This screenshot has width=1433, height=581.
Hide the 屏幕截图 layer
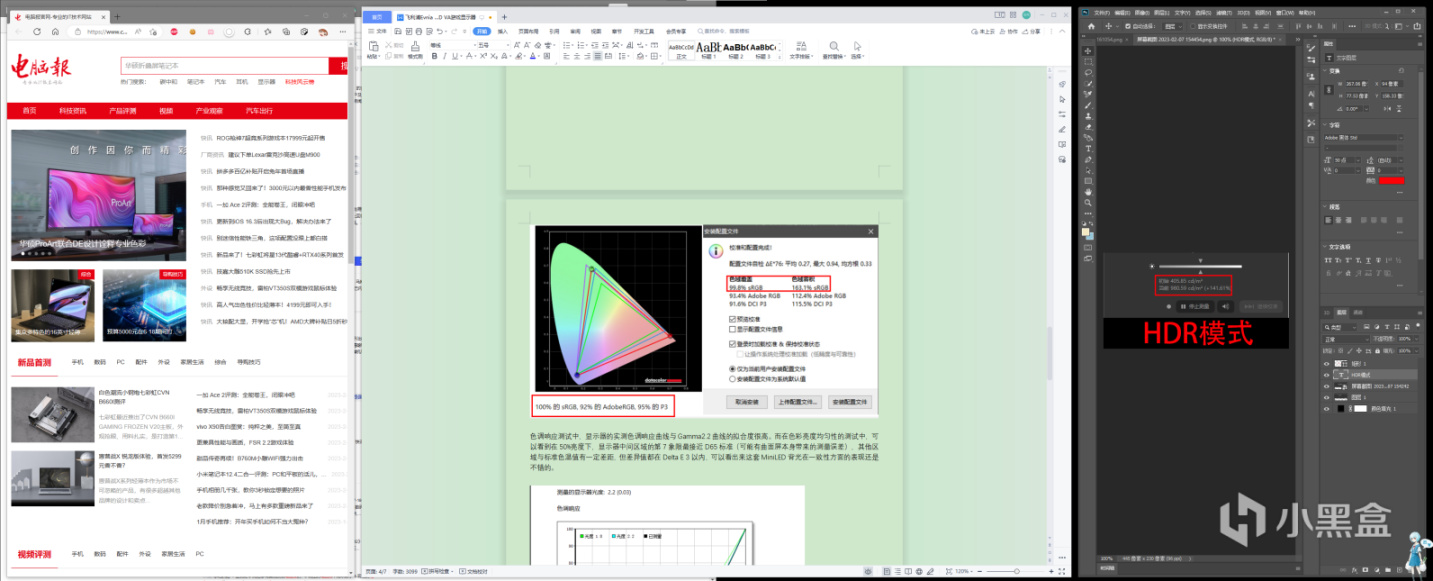click(x=1327, y=386)
